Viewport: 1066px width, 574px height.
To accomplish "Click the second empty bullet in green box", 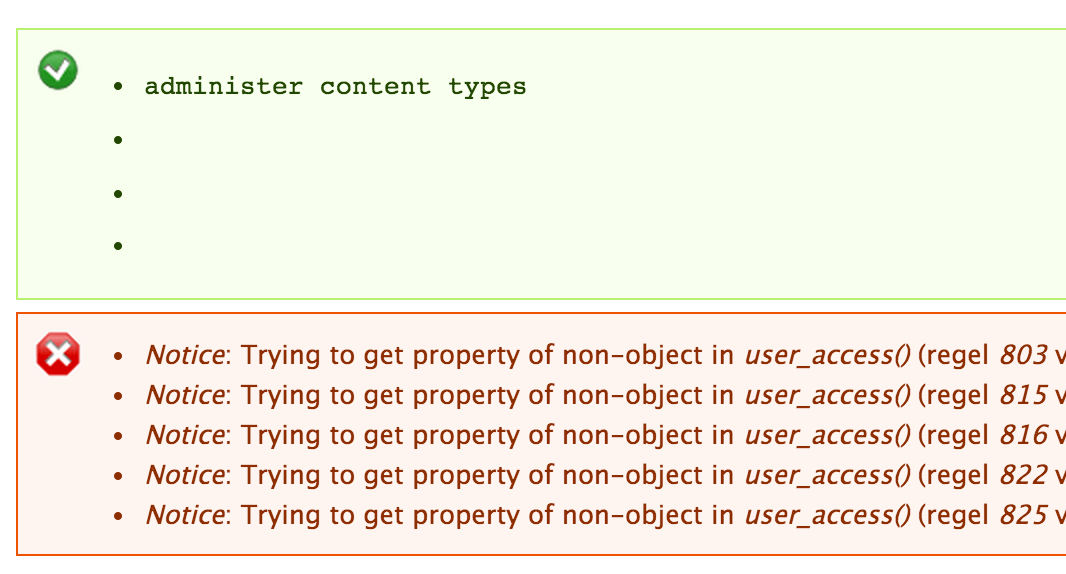I will point(118,140).
